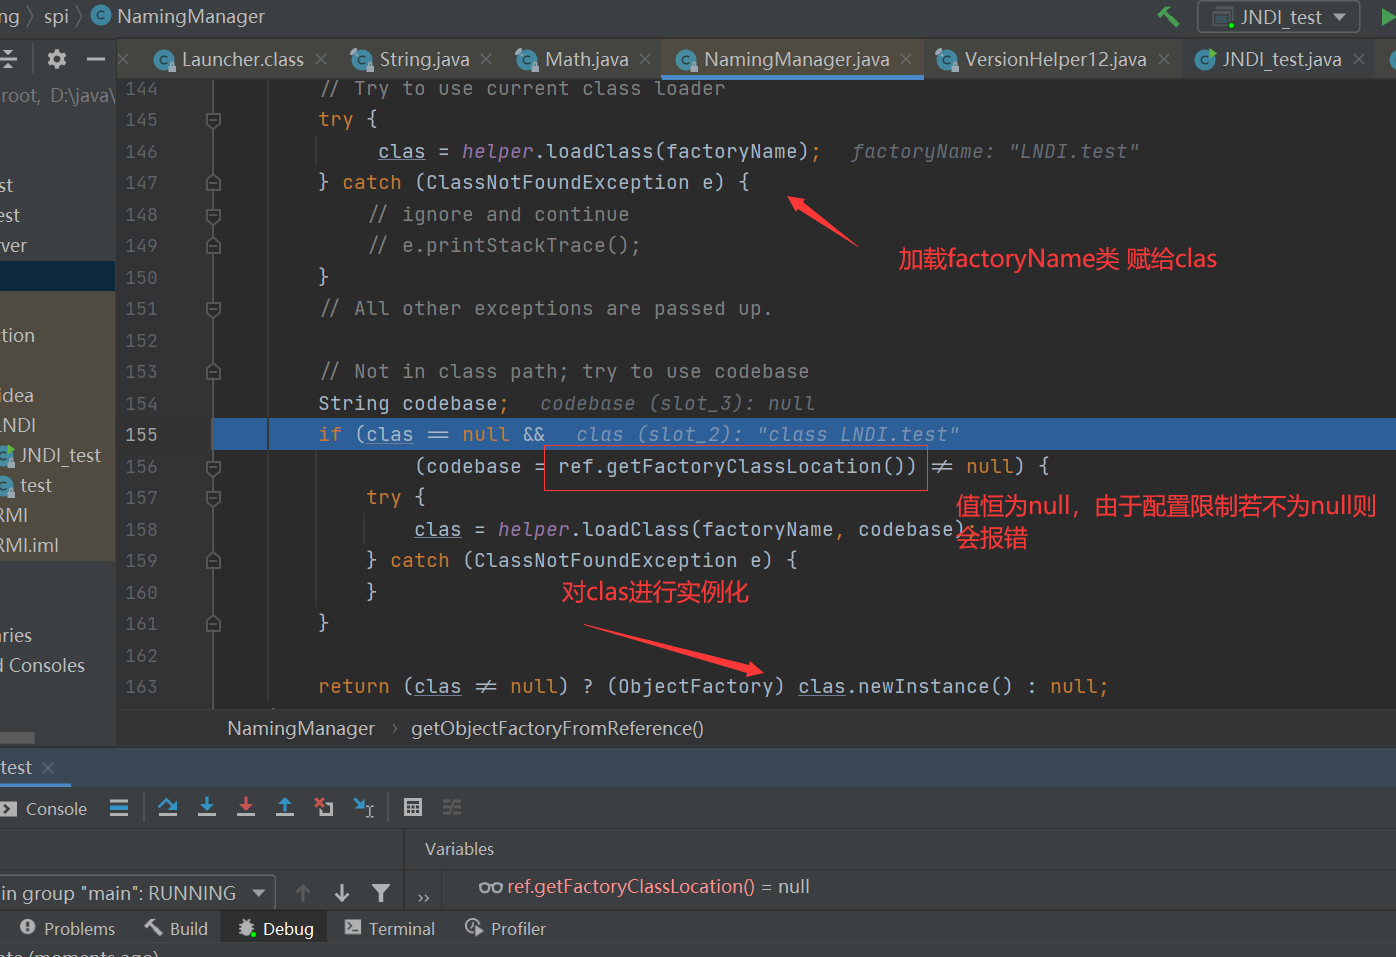Click the spi breadcrumb in navigation bar
Screen dimensions: 1396x957
(56, 16)
